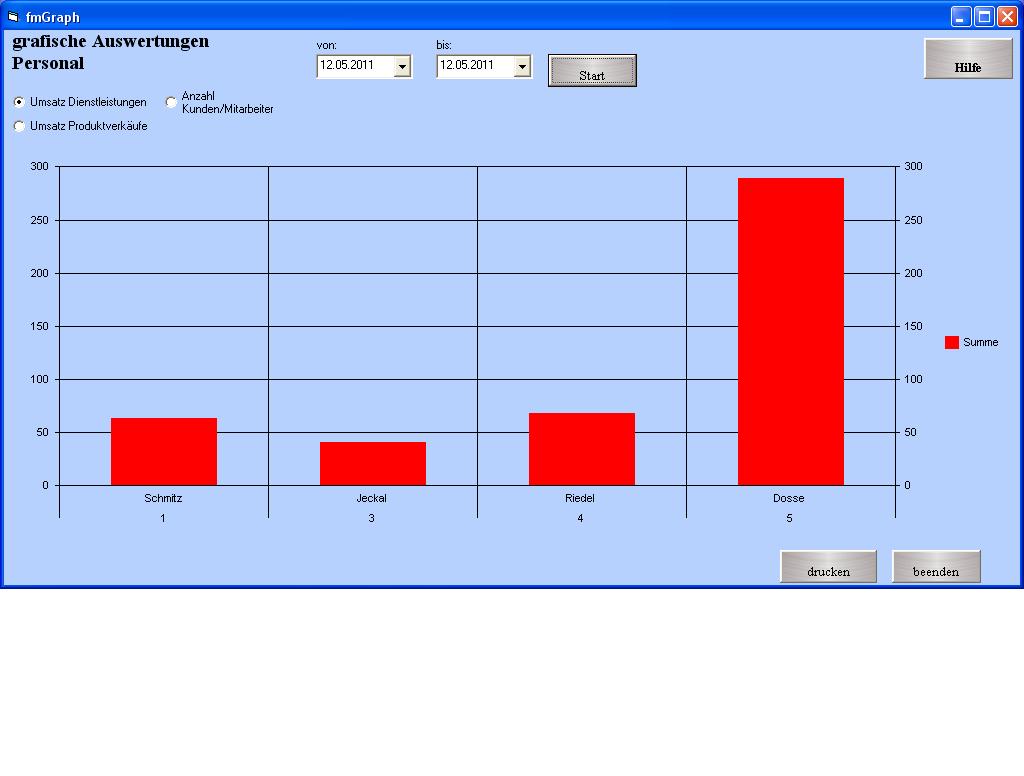Click the red Summe legend swatch
This screenshot has height=776, width=1024.
(952, 342)
